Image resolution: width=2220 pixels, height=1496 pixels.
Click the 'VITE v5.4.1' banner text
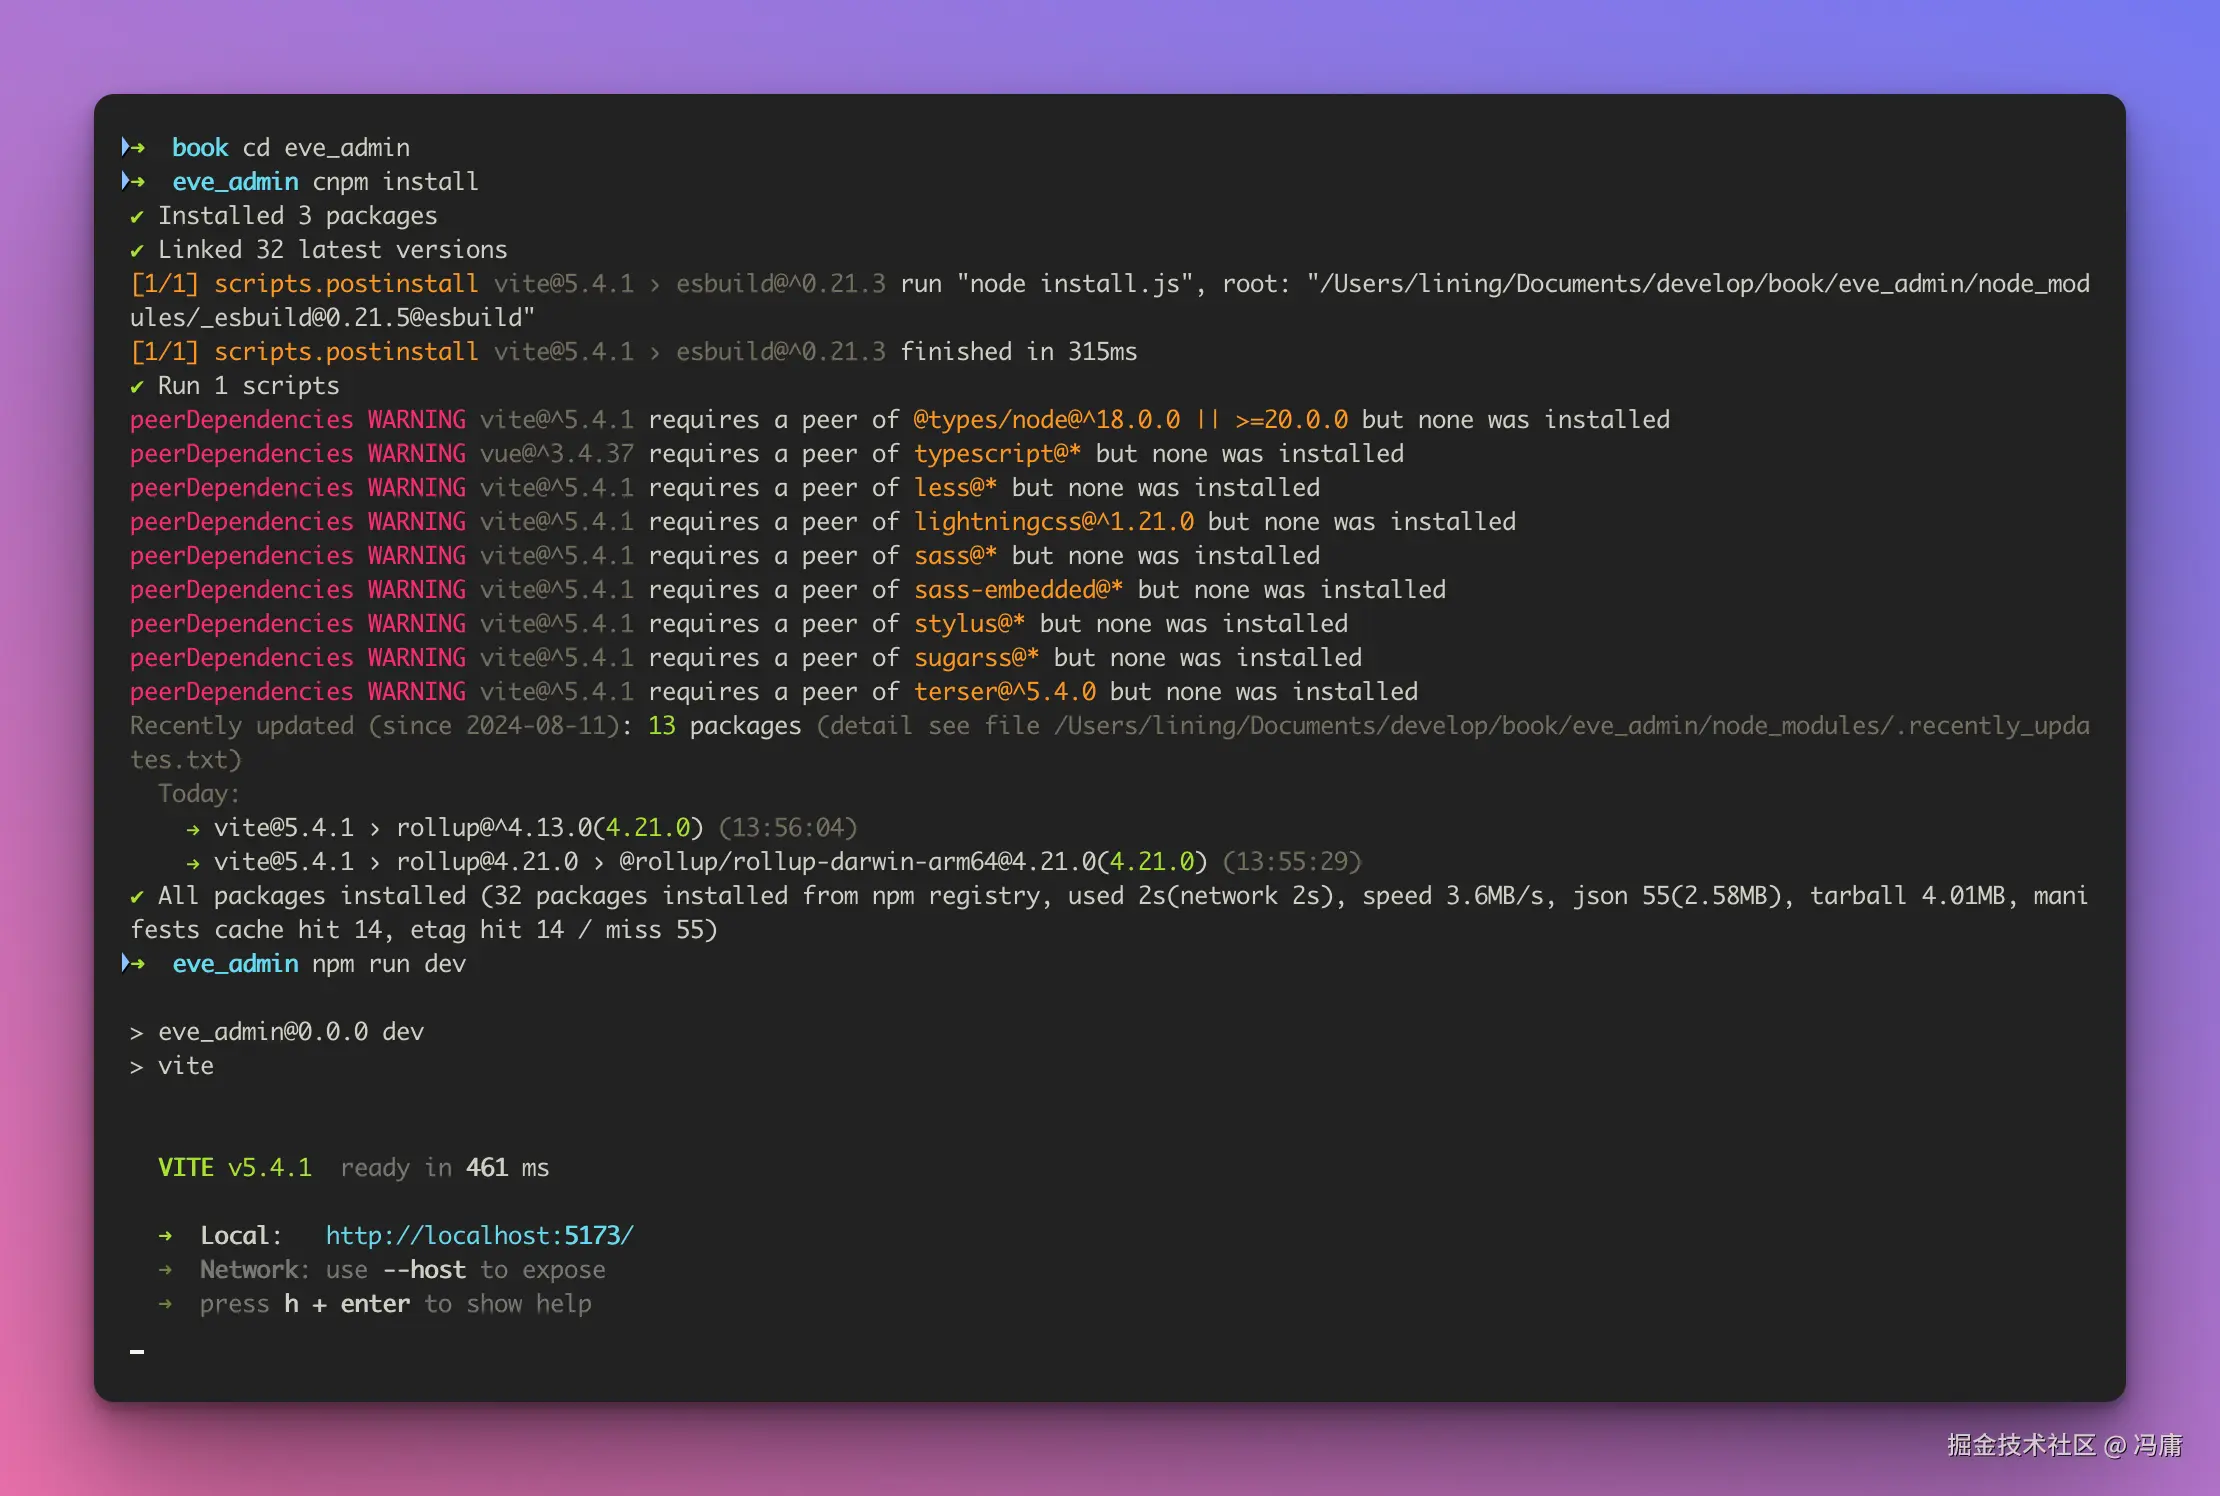(234, 1167)
